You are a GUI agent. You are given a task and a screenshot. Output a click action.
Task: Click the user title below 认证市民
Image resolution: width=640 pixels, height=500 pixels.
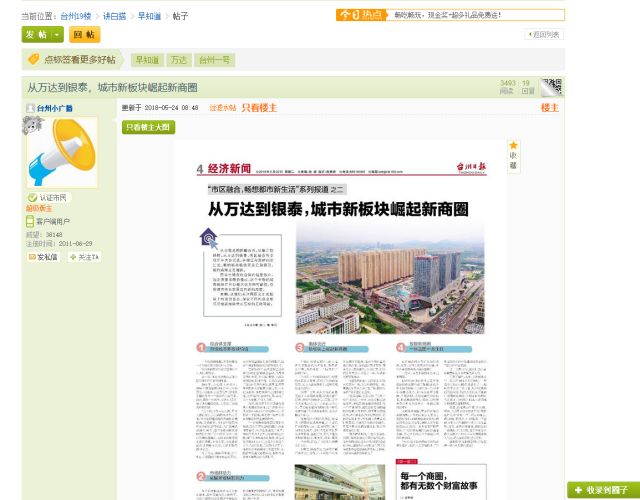39,209
